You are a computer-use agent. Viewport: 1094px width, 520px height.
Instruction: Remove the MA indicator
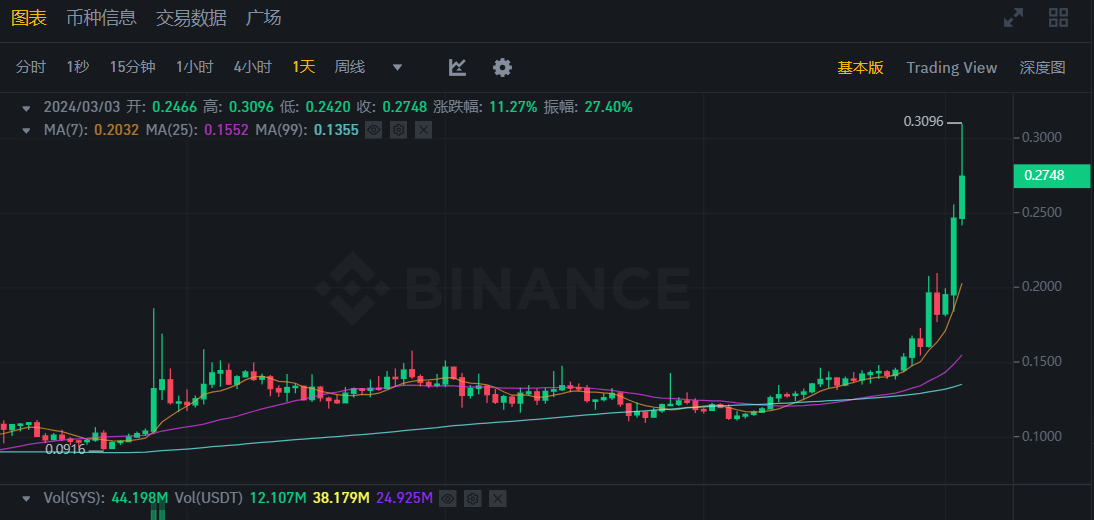point(423,130)
